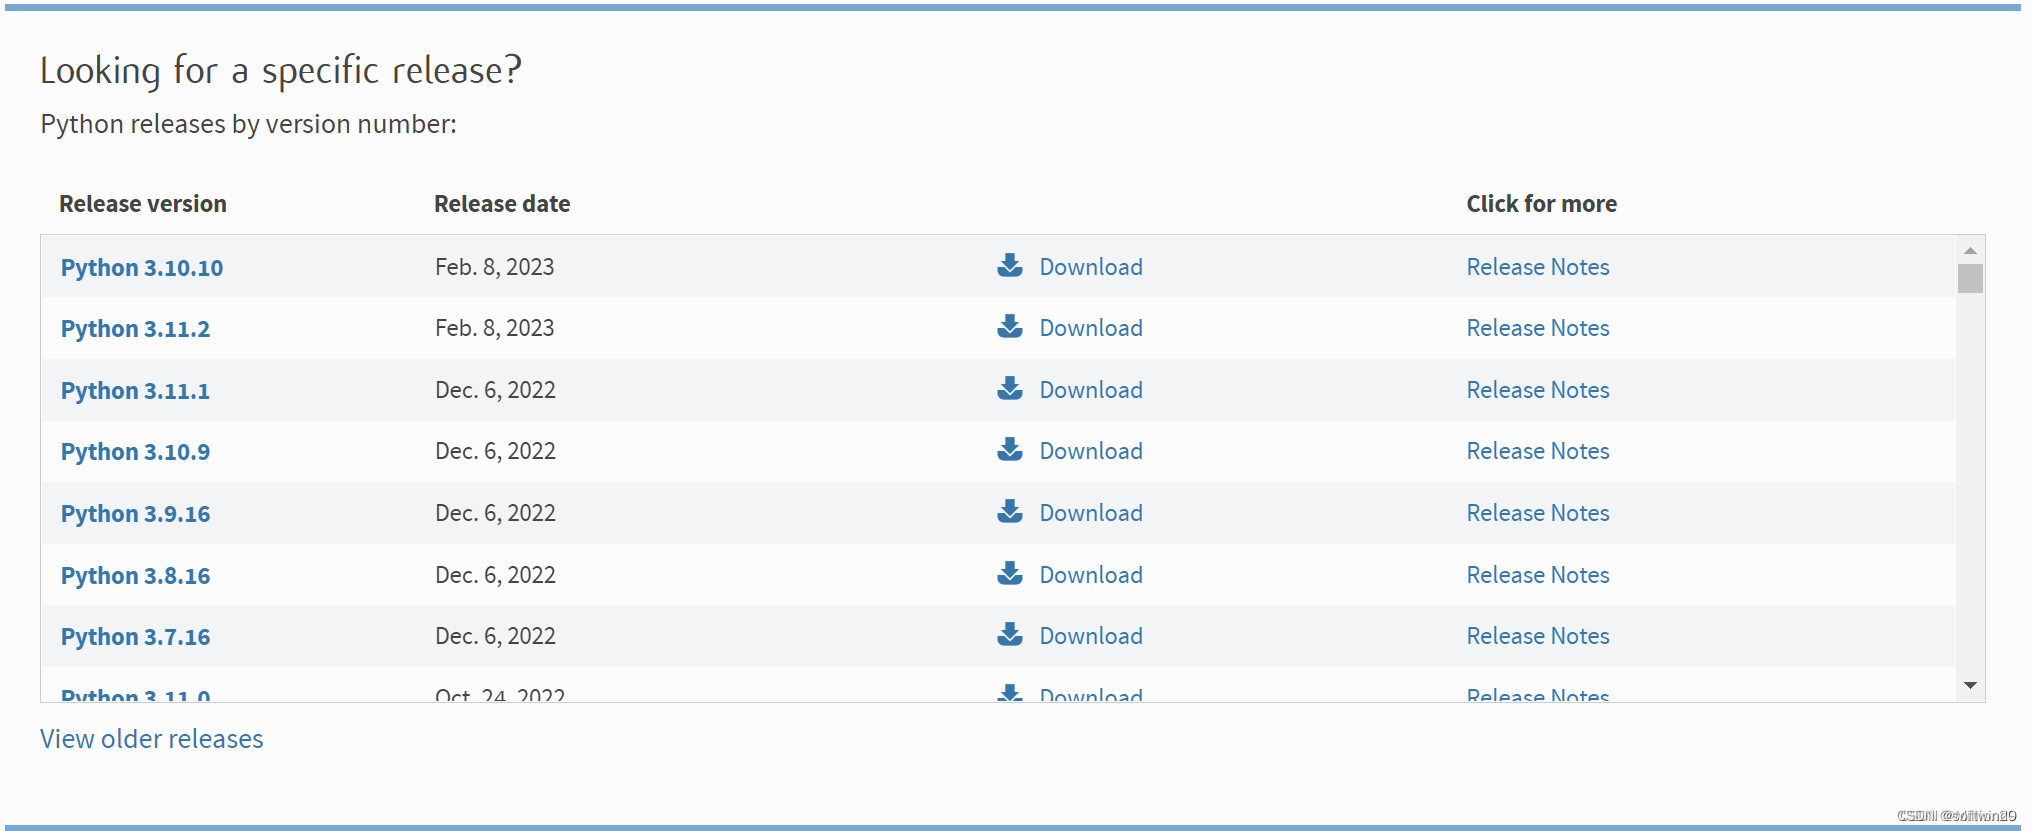Click the Python 3.8.16 date Dec. 6, 2022
The width and height of the screenshot is (2032, 831).
click(496, 575)
